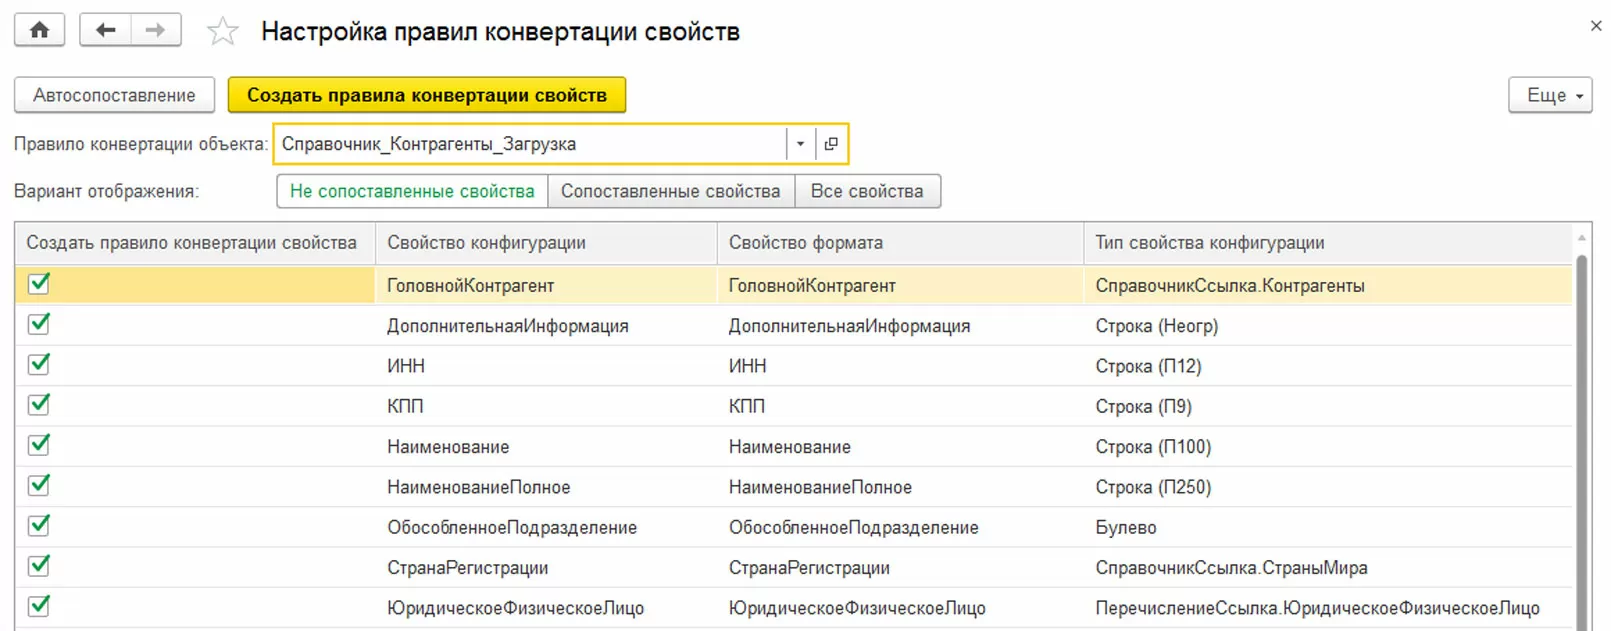Toggle the checkbox for the ИНН row
1611x631 pixels.
pyautogui.click(x=39, y=365)
